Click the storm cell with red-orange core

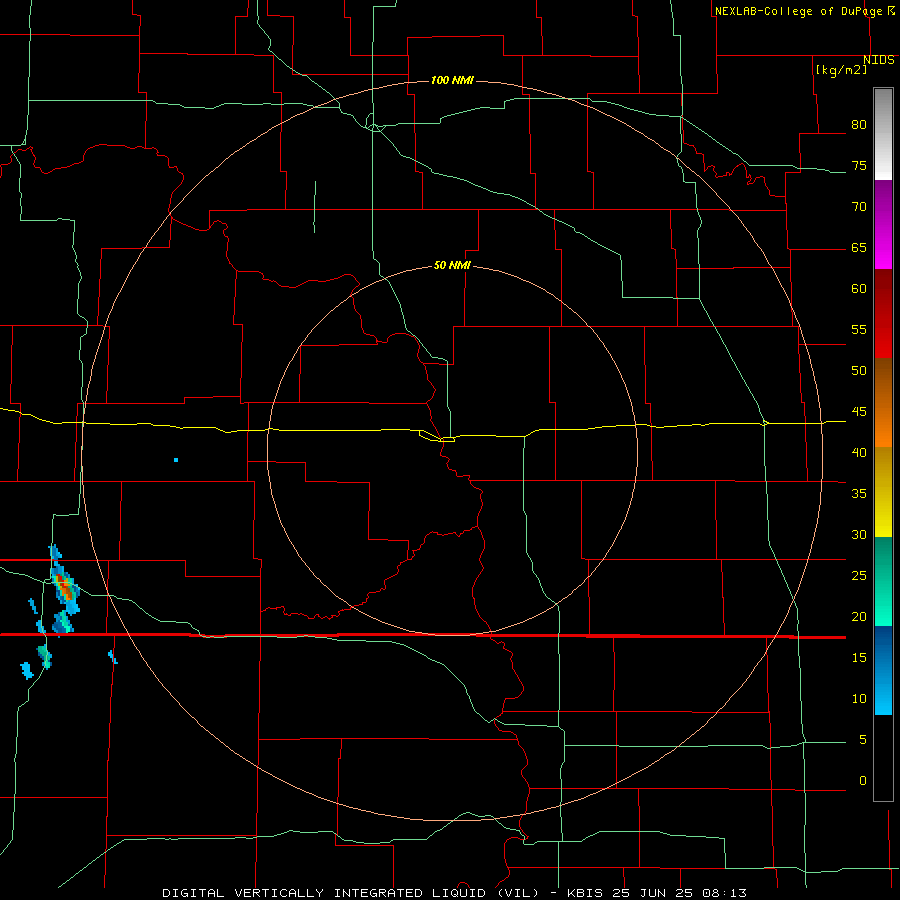click(x=65, y=587)
